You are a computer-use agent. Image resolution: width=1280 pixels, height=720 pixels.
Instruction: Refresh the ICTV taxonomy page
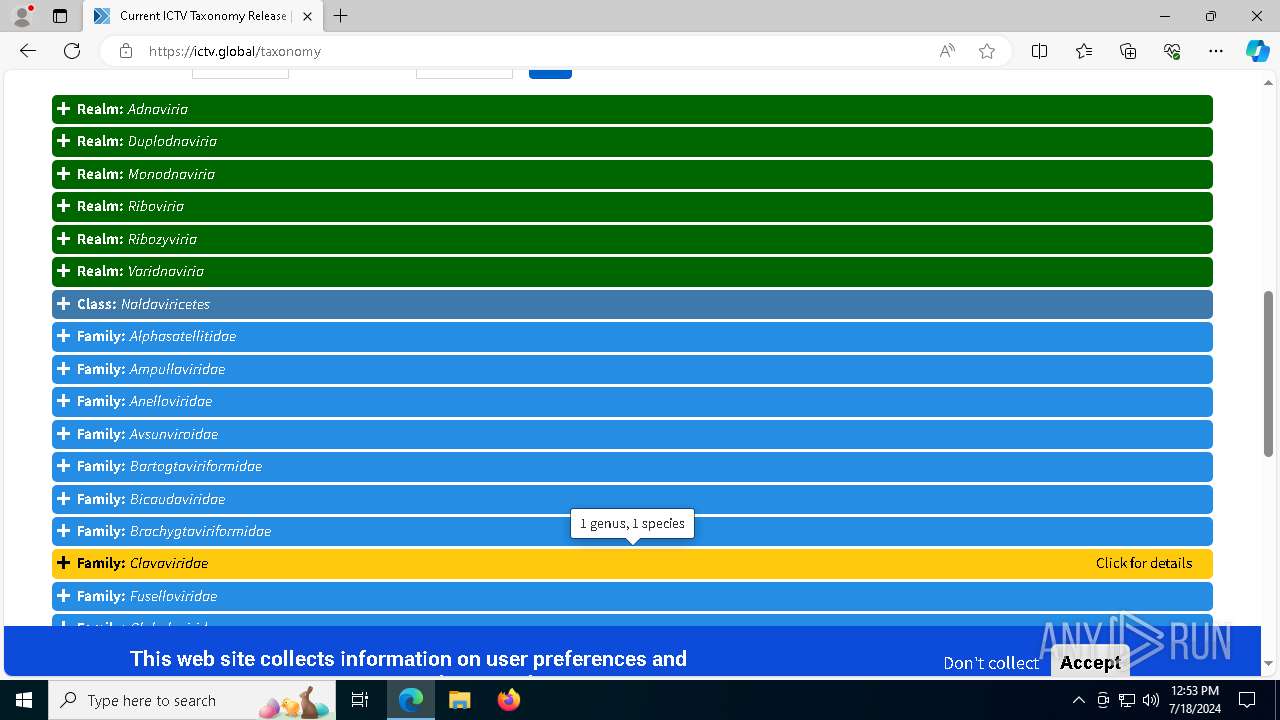72,51
